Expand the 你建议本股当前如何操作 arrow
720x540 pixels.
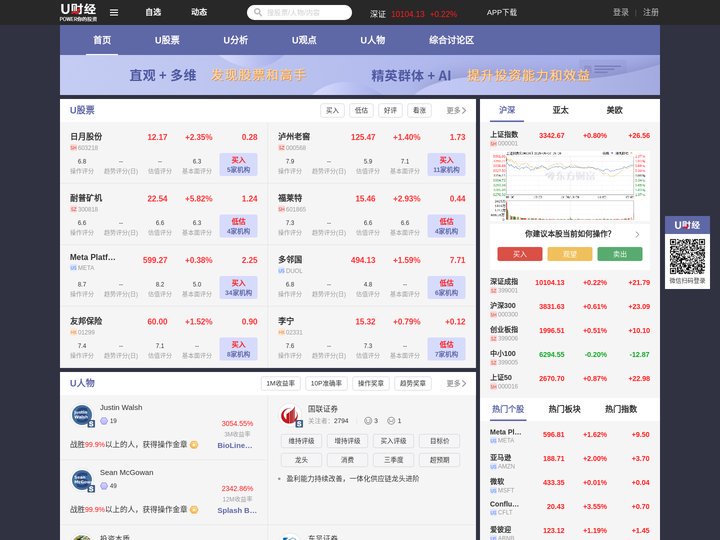tap(637, 234)
